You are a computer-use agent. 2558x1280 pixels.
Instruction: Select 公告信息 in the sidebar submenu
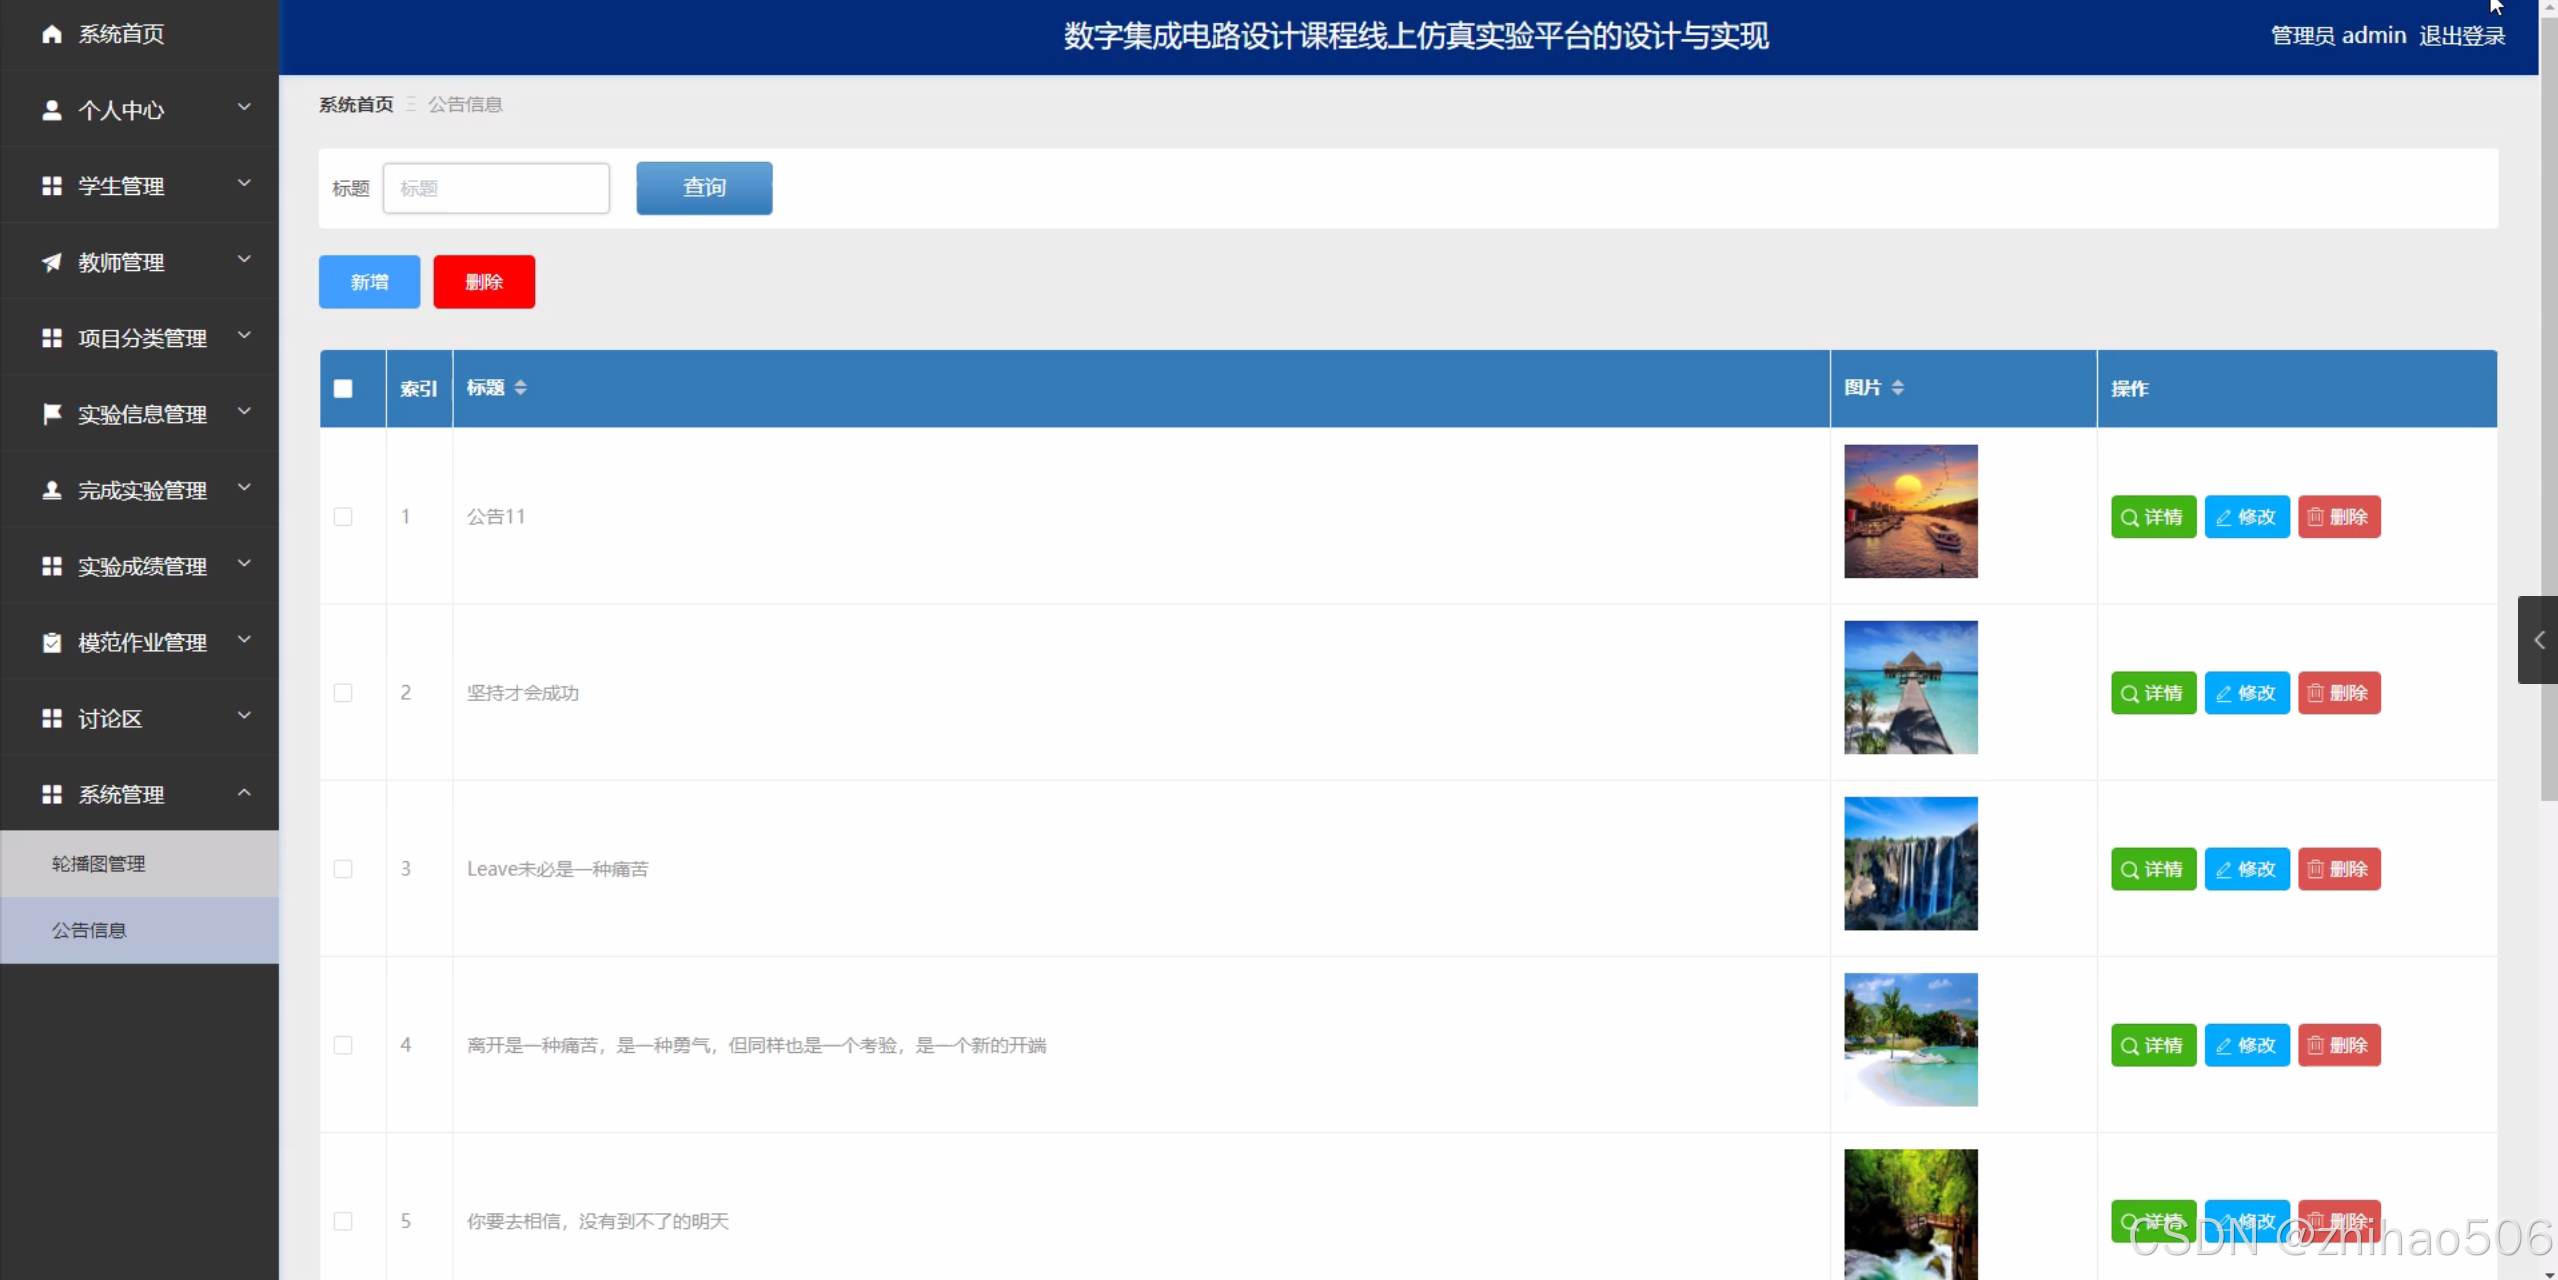pyautogui.click(x=90, y=930)
